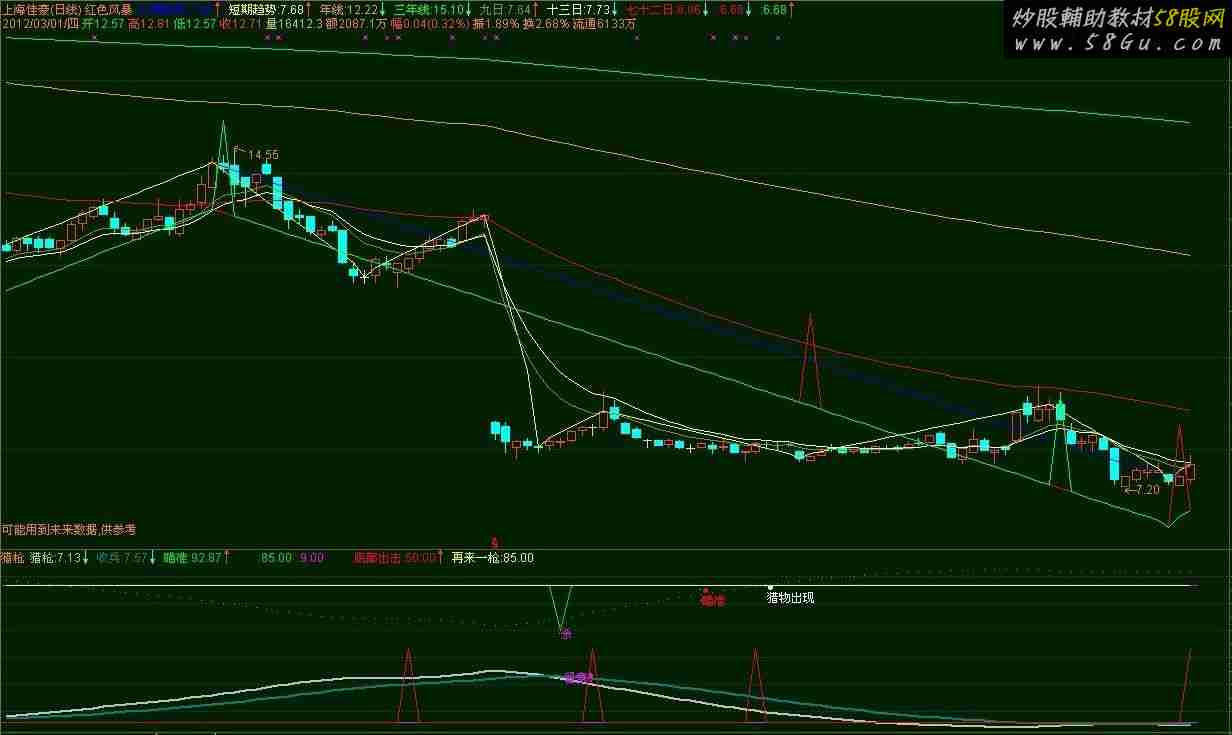Screen dimensions: 1232x735
Task: Click the red number 4 marker
Action: pos(495,541)
